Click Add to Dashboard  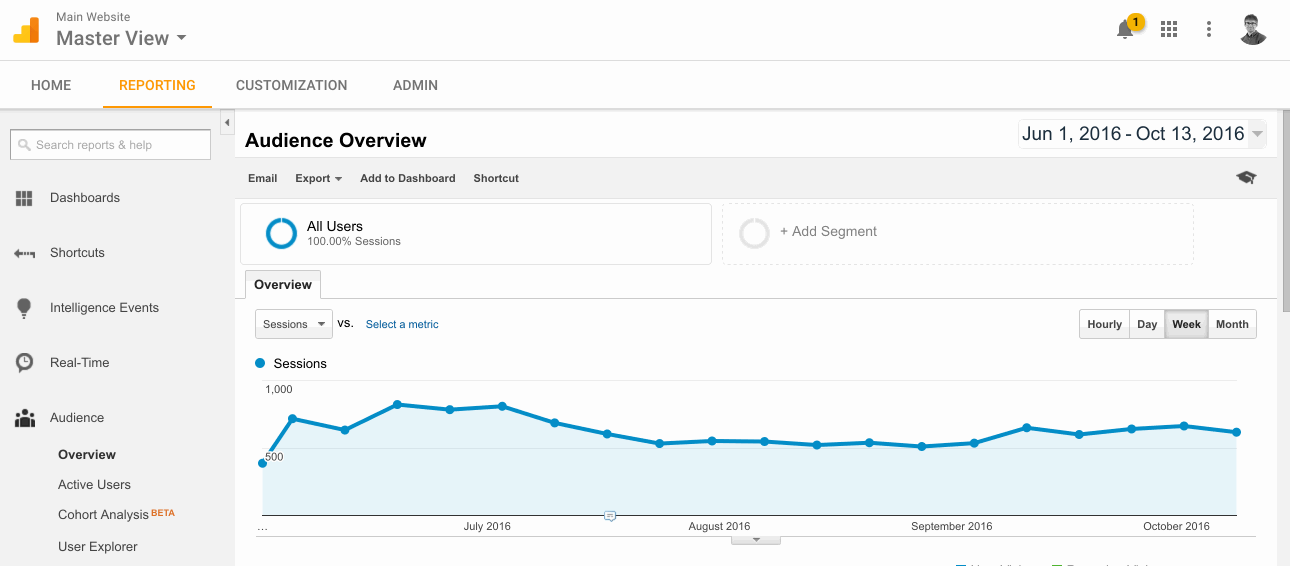pyautogui.click(x=407, y=178)
